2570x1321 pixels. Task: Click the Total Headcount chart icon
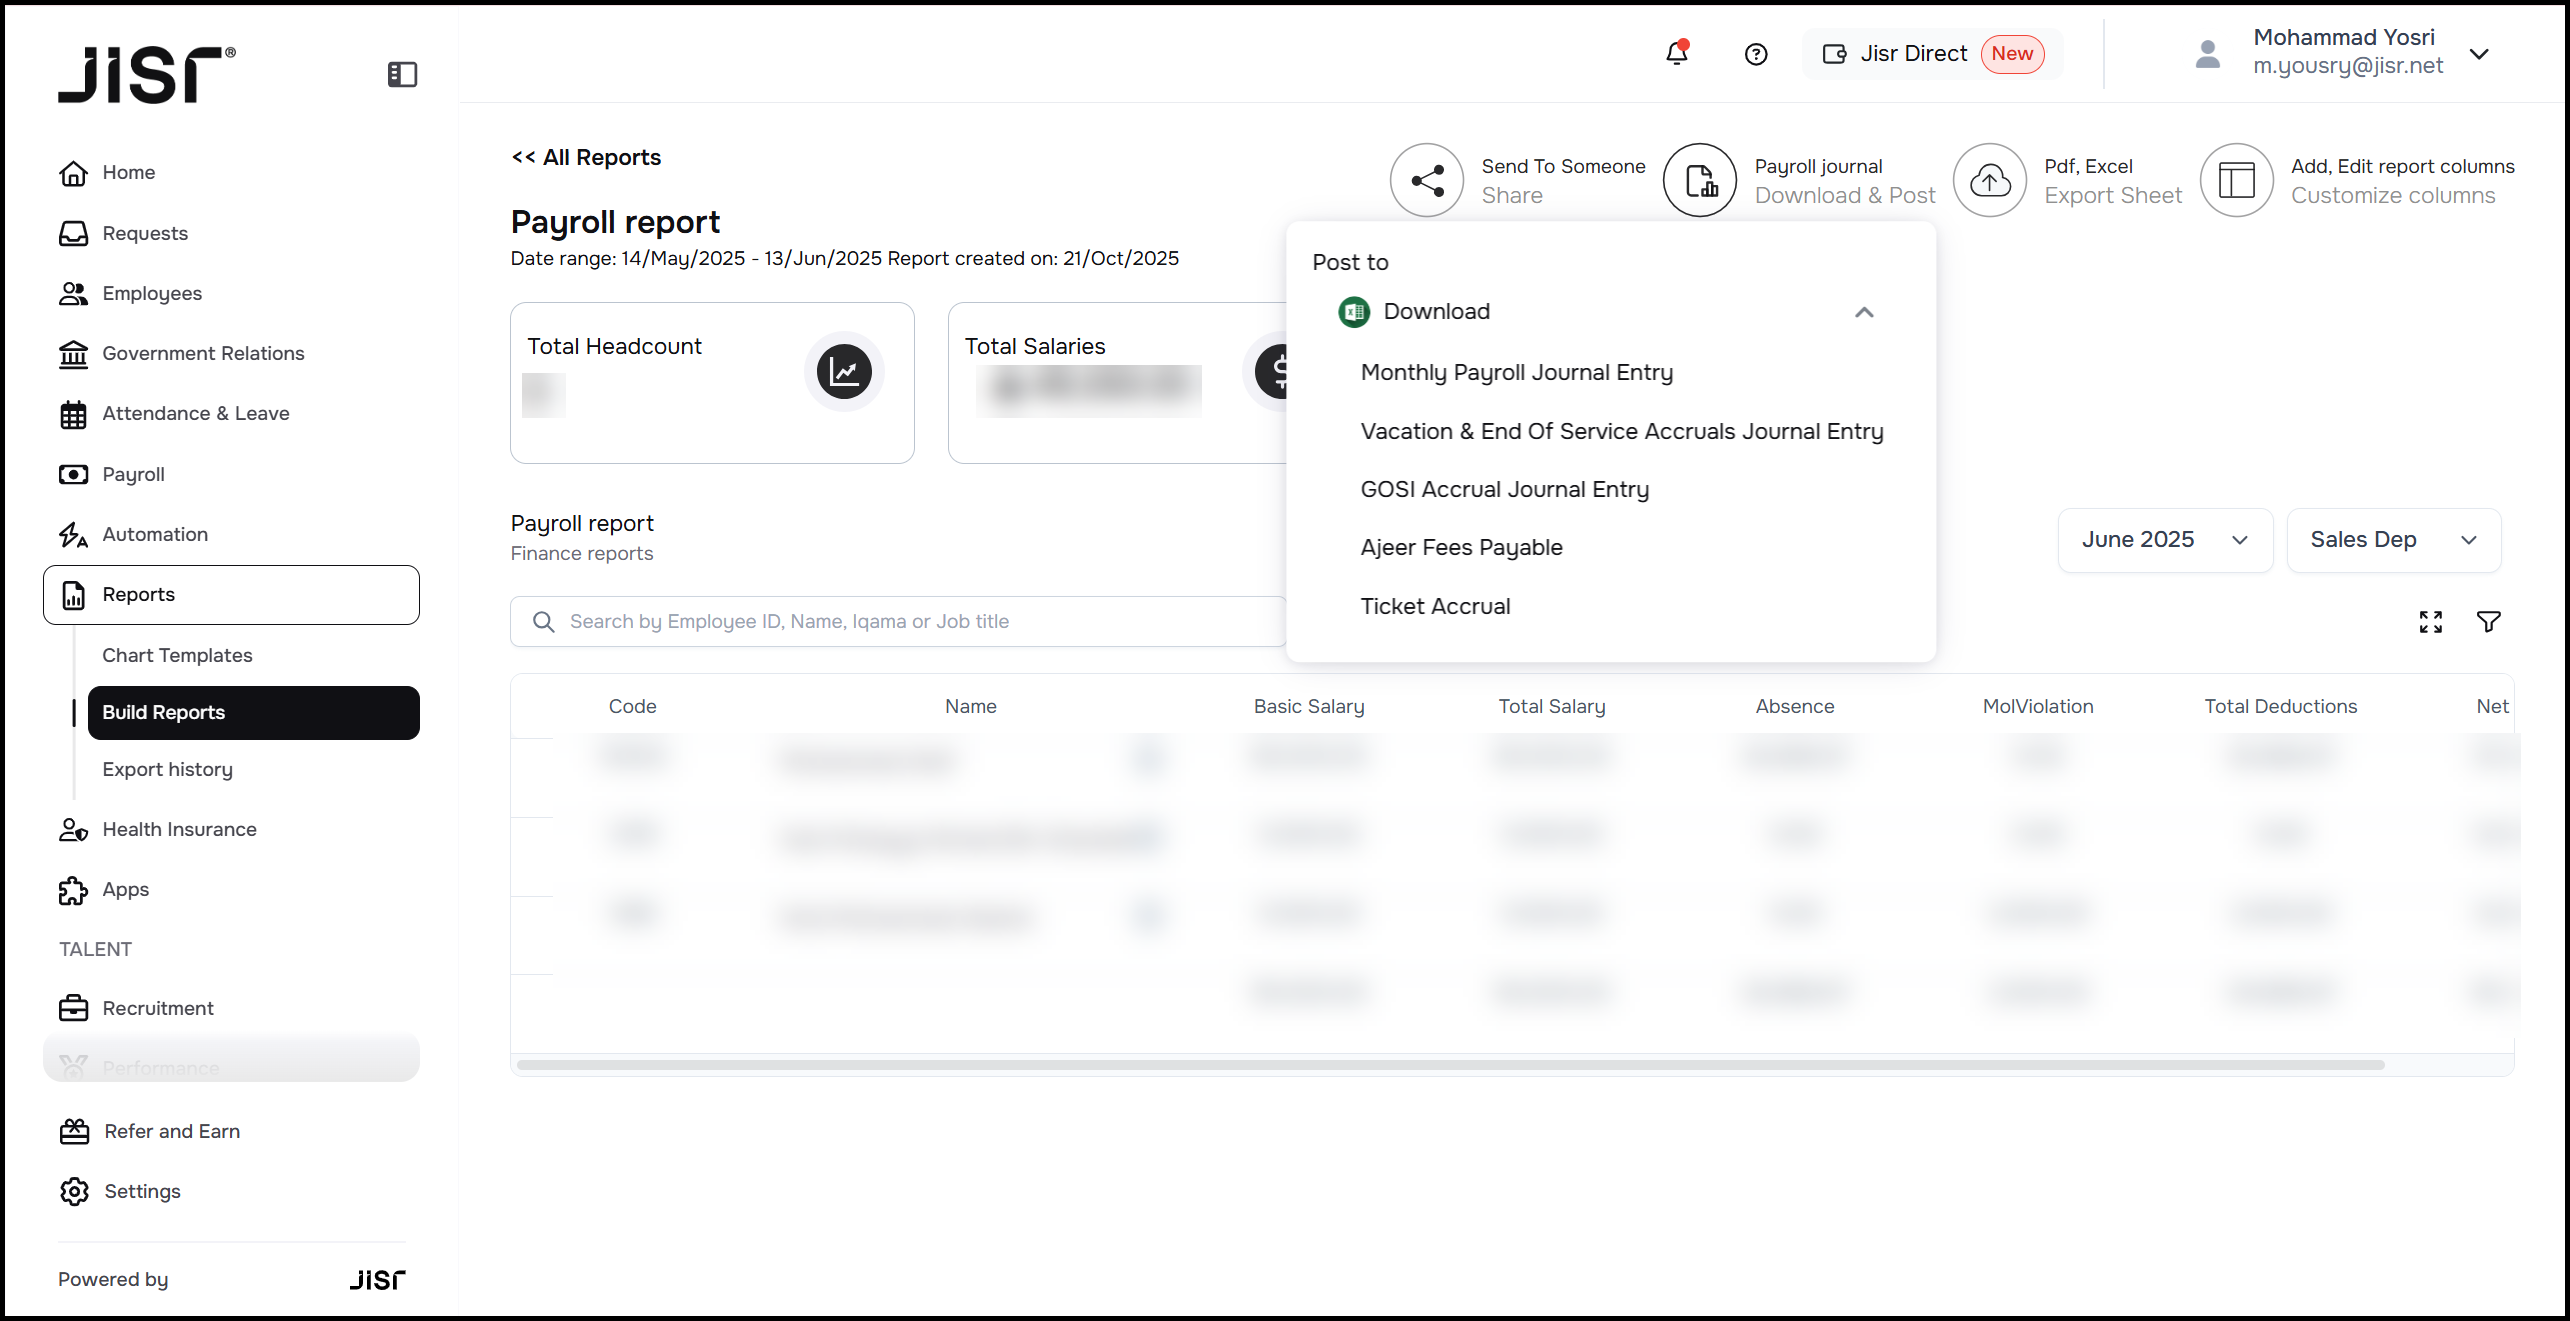tap(844, 372)
